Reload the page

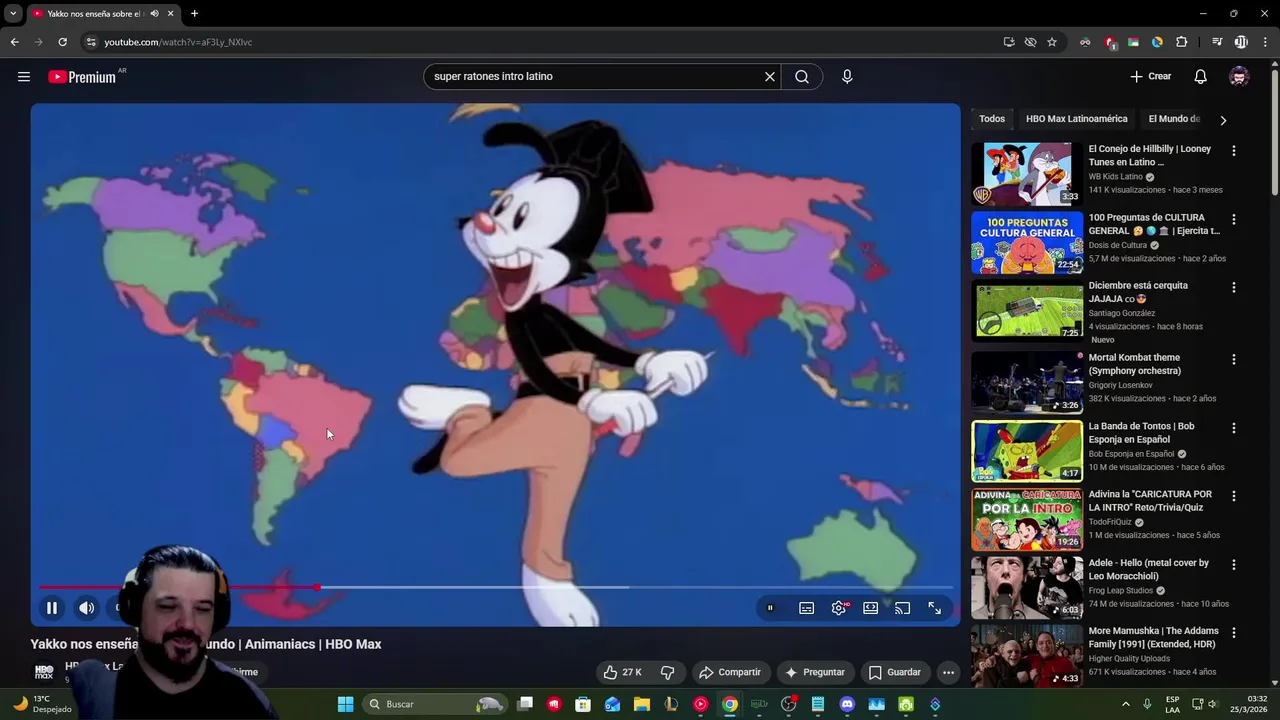click(x=62, y=42)
